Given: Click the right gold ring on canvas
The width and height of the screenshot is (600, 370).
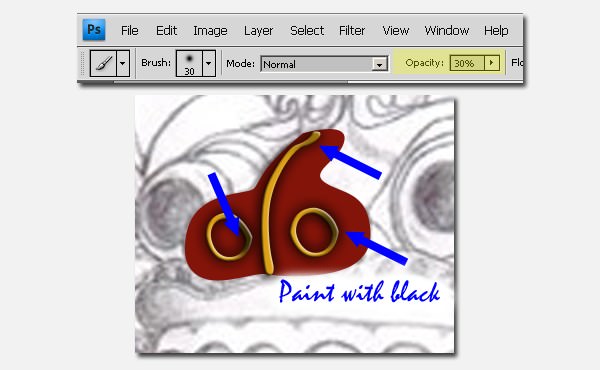Looking at the screenshot, I should coord(315,232).
